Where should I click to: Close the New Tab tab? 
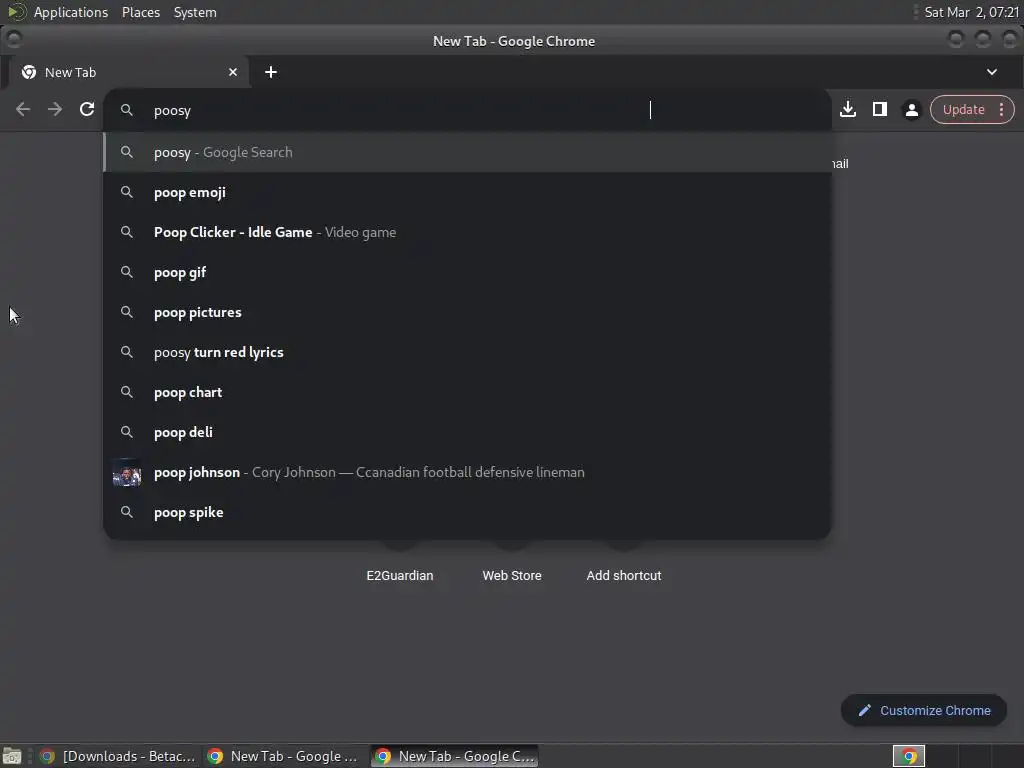point(233,72)
